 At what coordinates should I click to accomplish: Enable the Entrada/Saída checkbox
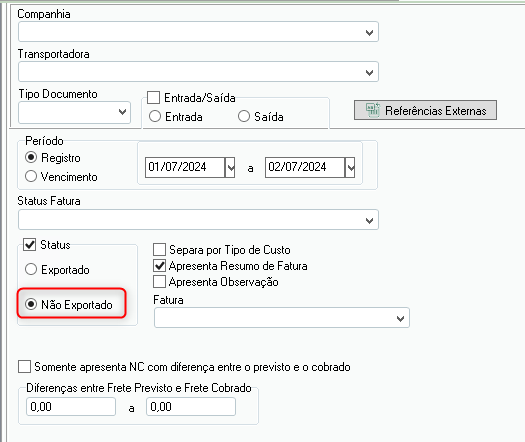point(154,98)
